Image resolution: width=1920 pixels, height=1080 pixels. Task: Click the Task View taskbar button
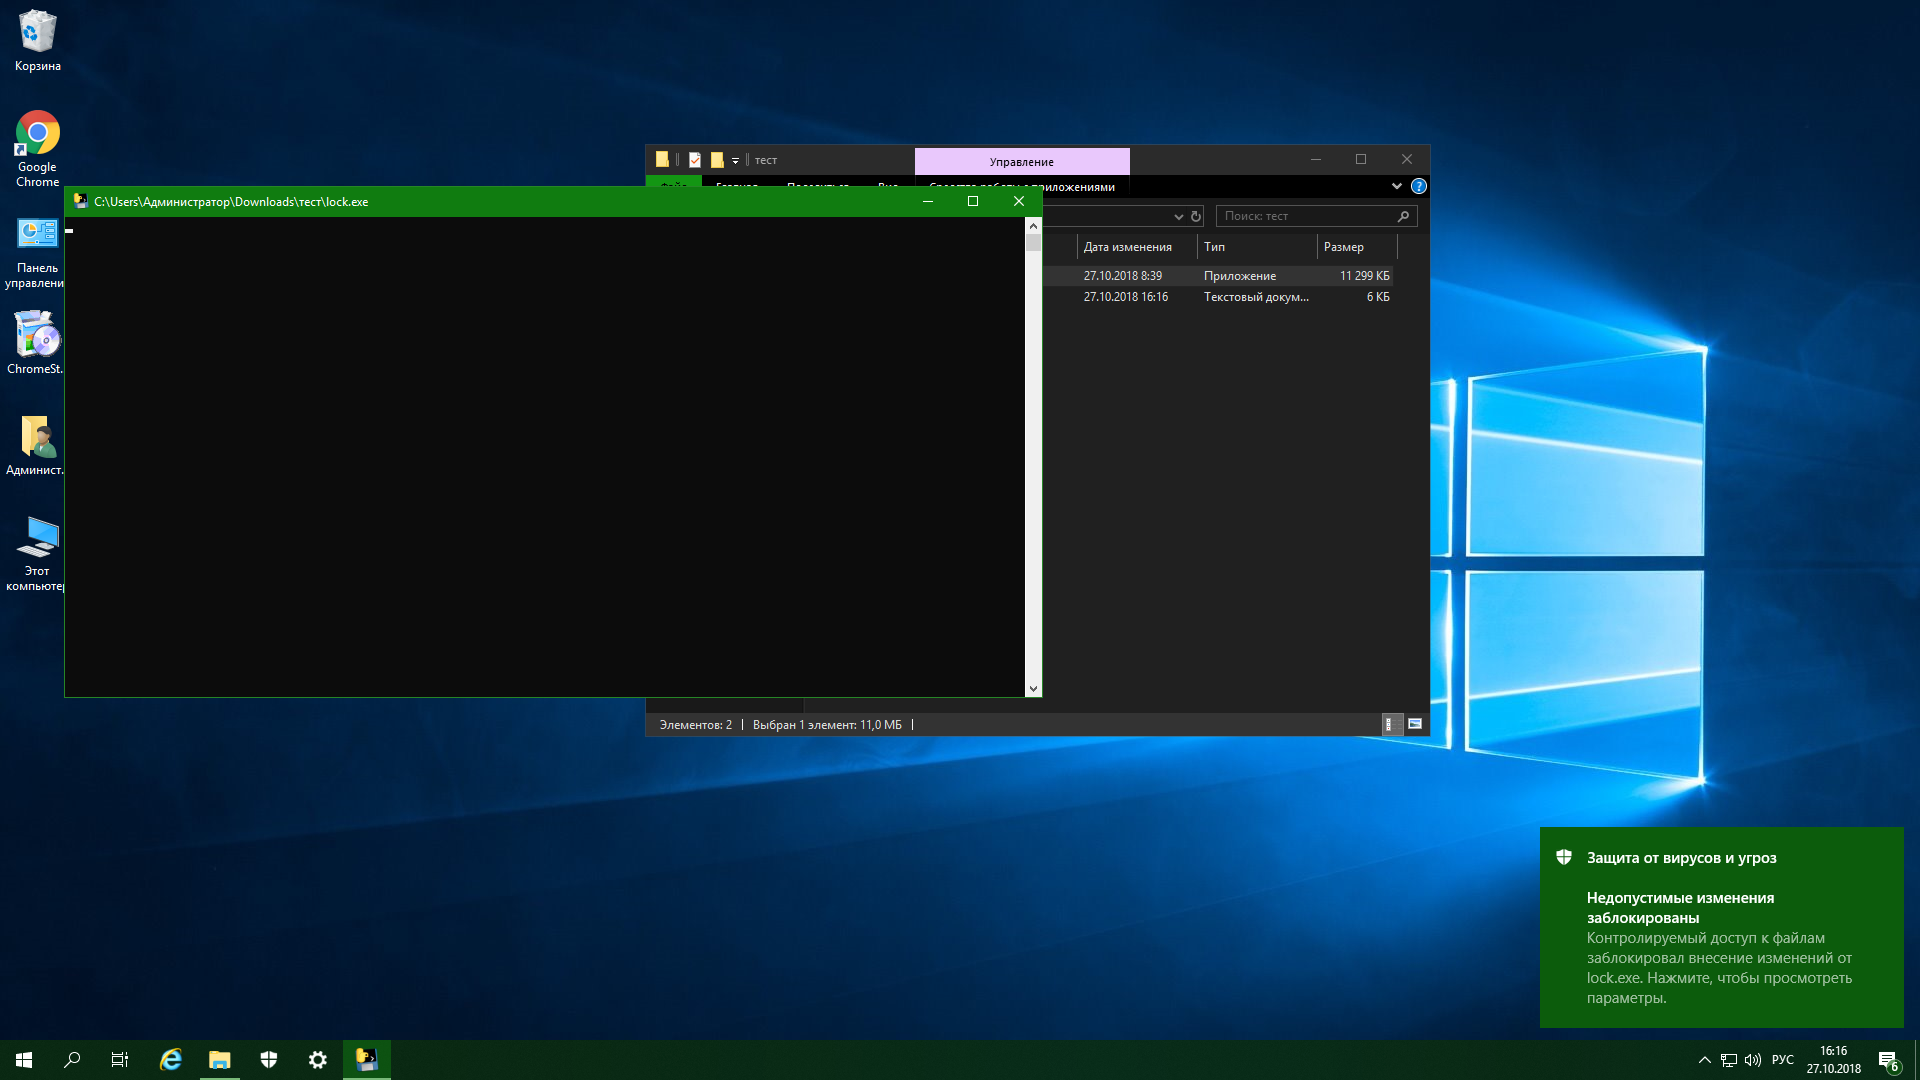click(x=120, y=1060)
